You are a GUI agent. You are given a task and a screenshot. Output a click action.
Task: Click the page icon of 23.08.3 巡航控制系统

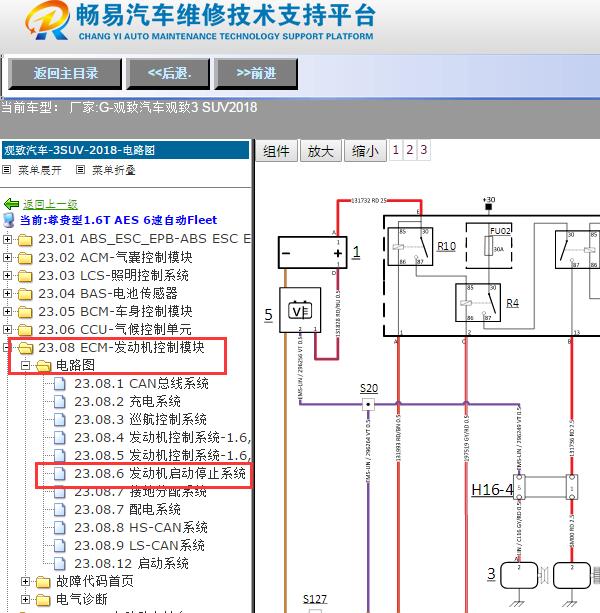[59, 419]
